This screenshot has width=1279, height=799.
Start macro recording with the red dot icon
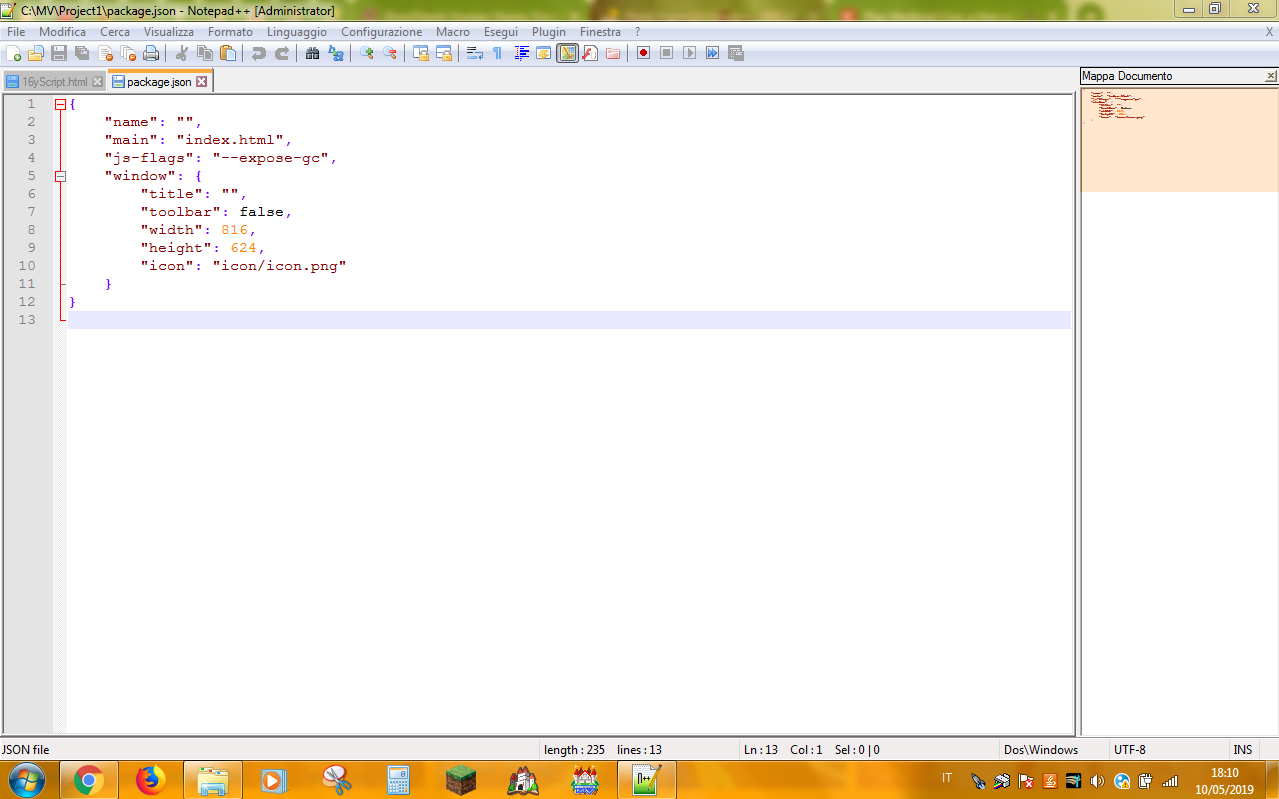[644, 53]
